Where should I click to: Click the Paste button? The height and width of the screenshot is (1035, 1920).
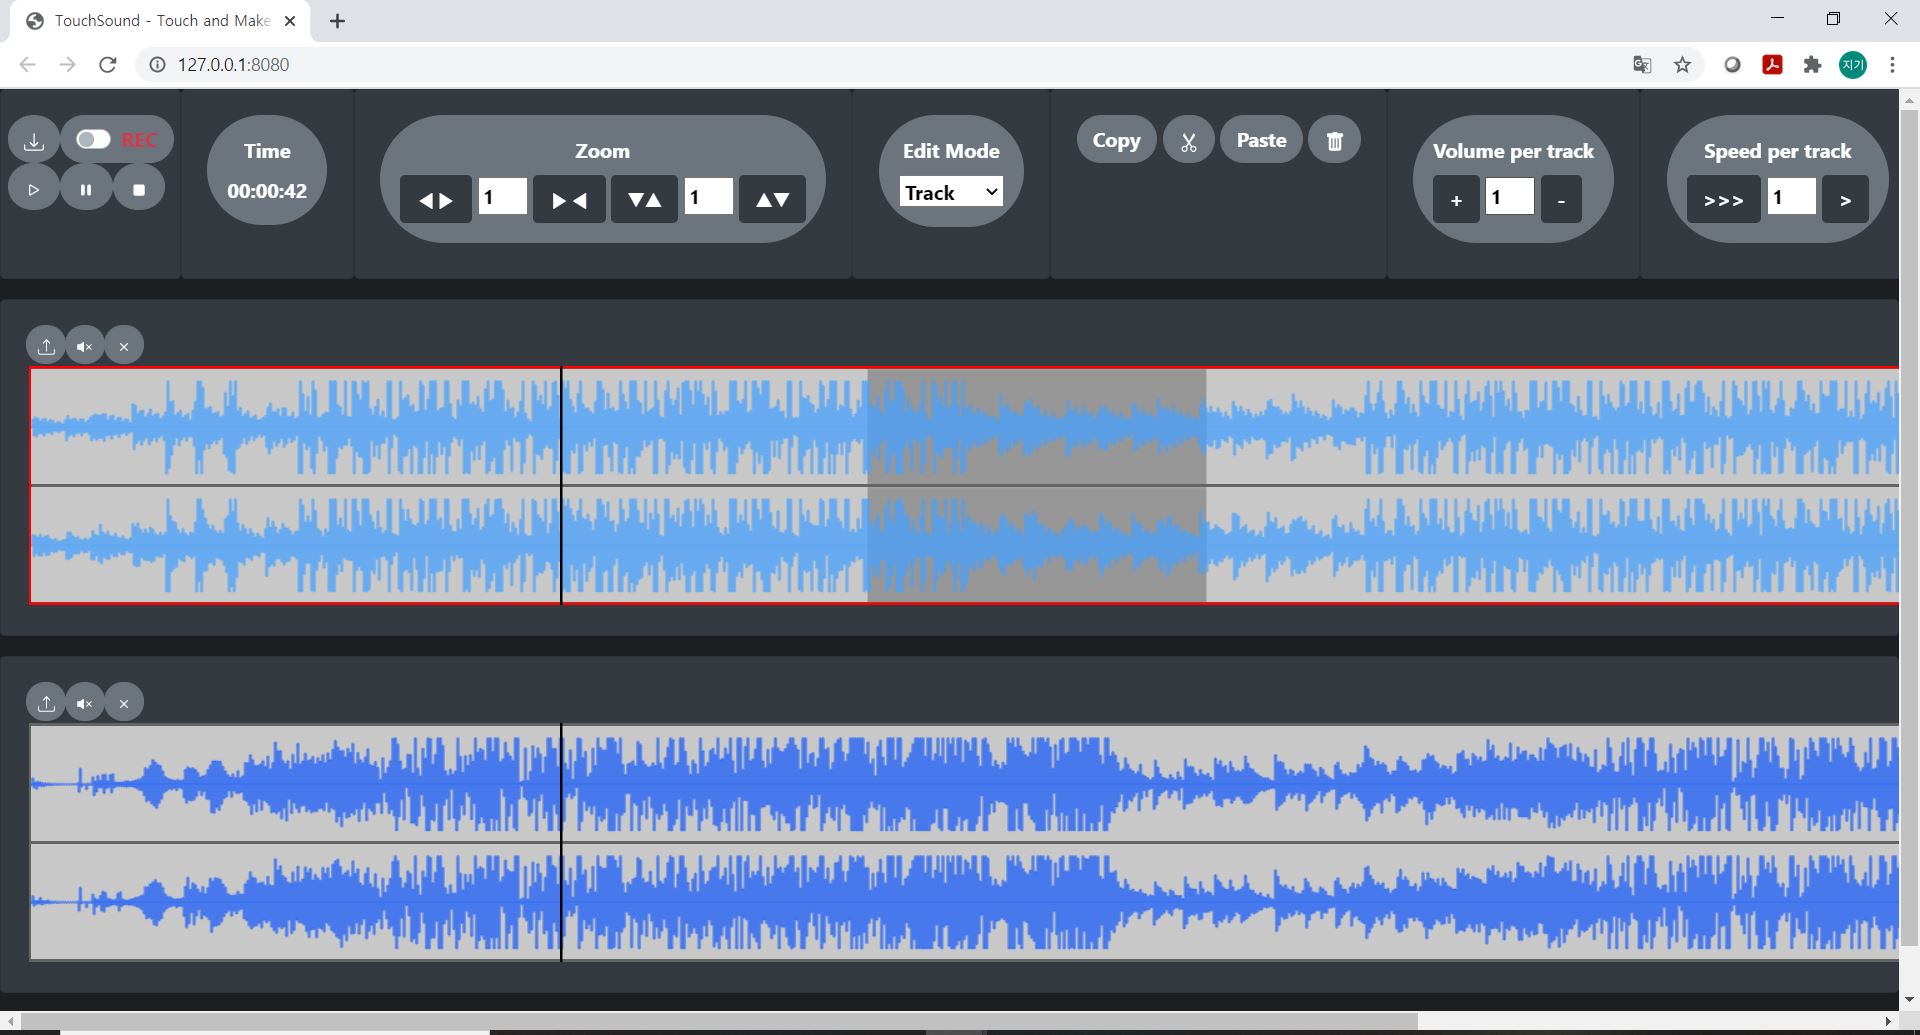(1261, 140)
